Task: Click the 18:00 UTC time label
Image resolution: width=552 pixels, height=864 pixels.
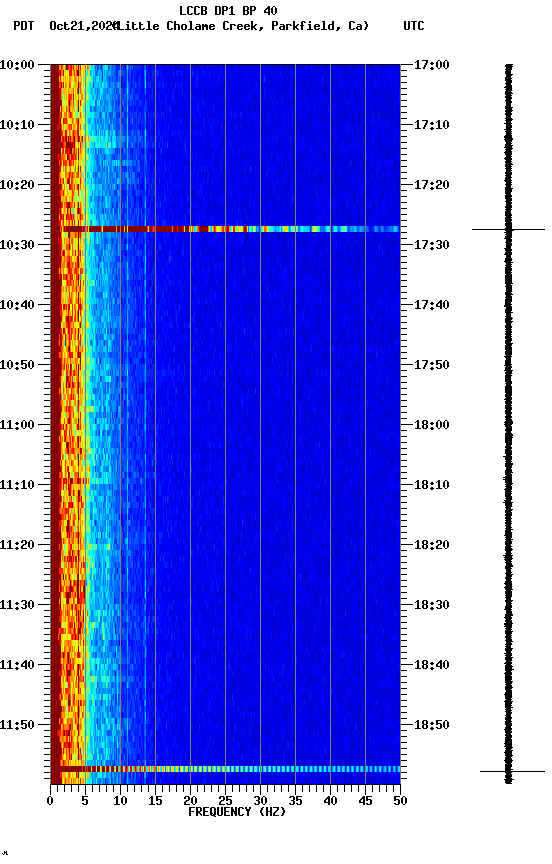Action: pyautogui.click(x=431, y=425)
